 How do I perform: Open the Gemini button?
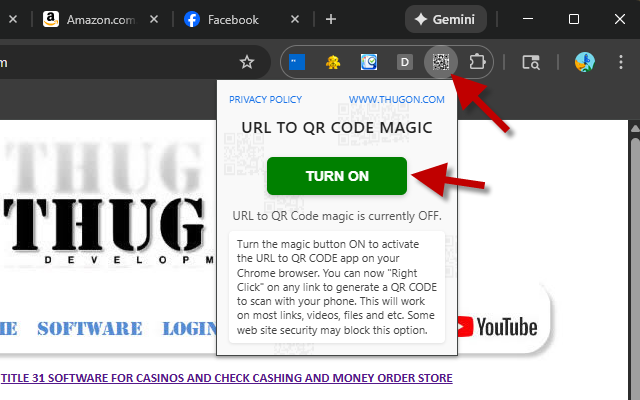coord(445,19)
